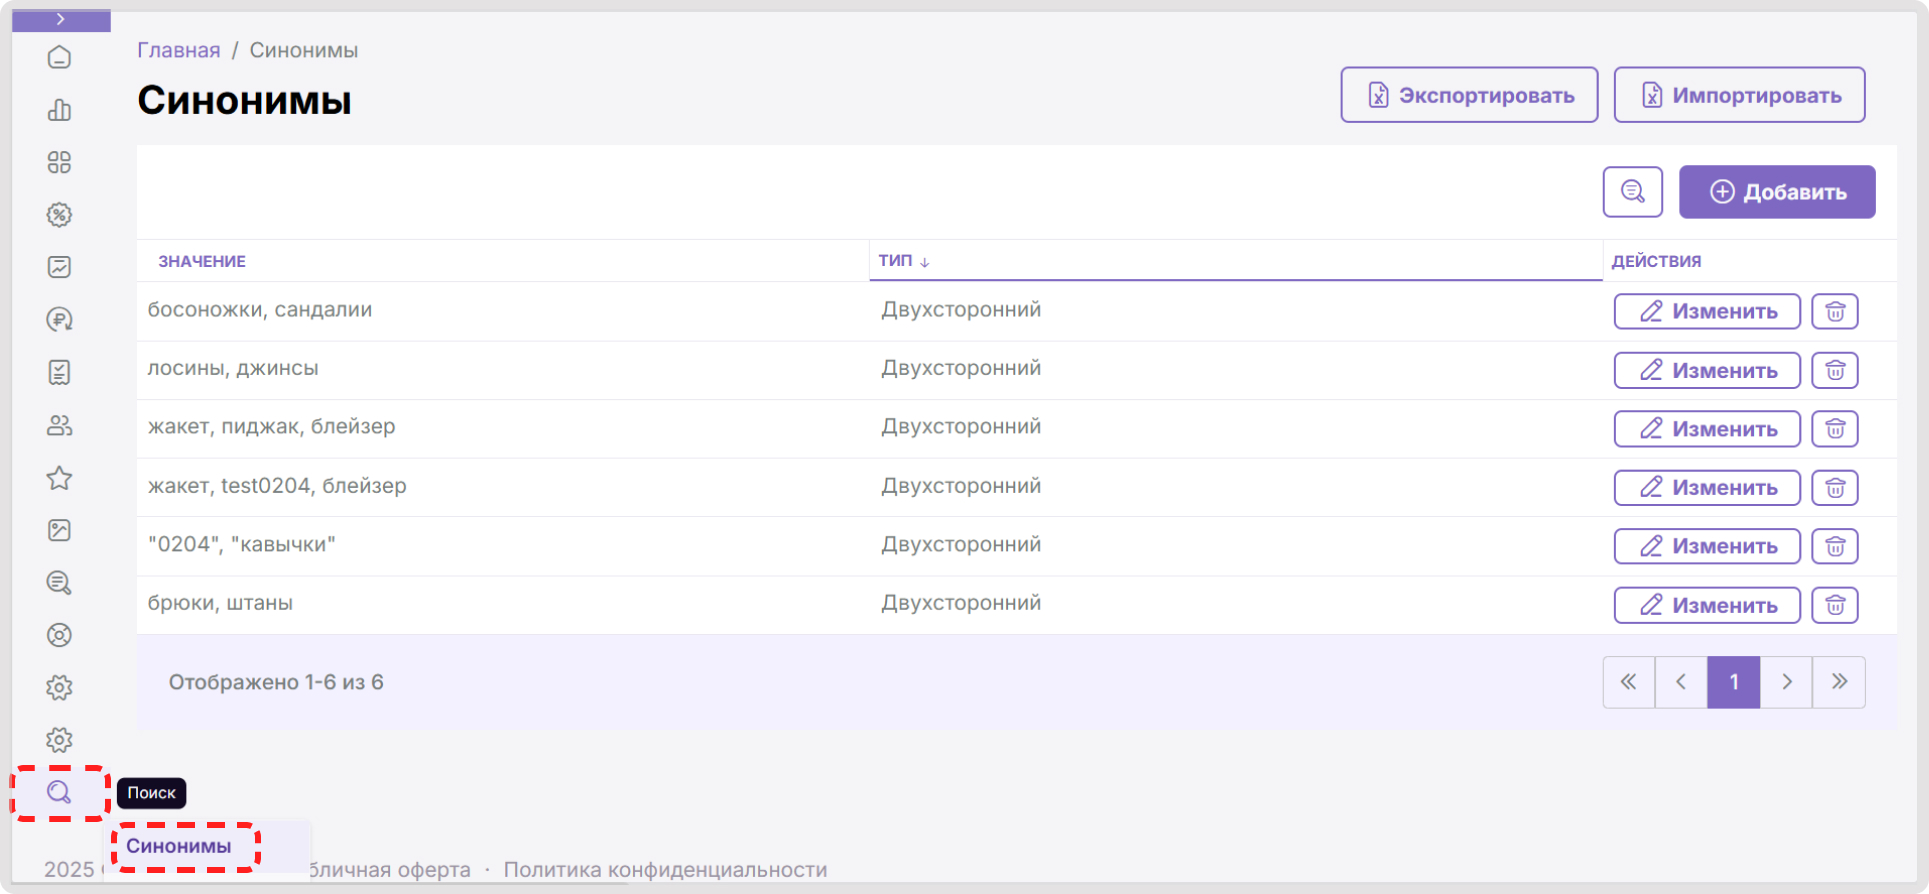Open the checklist orders icon
Screen dimensions: 1929x894
pos(60,372)
